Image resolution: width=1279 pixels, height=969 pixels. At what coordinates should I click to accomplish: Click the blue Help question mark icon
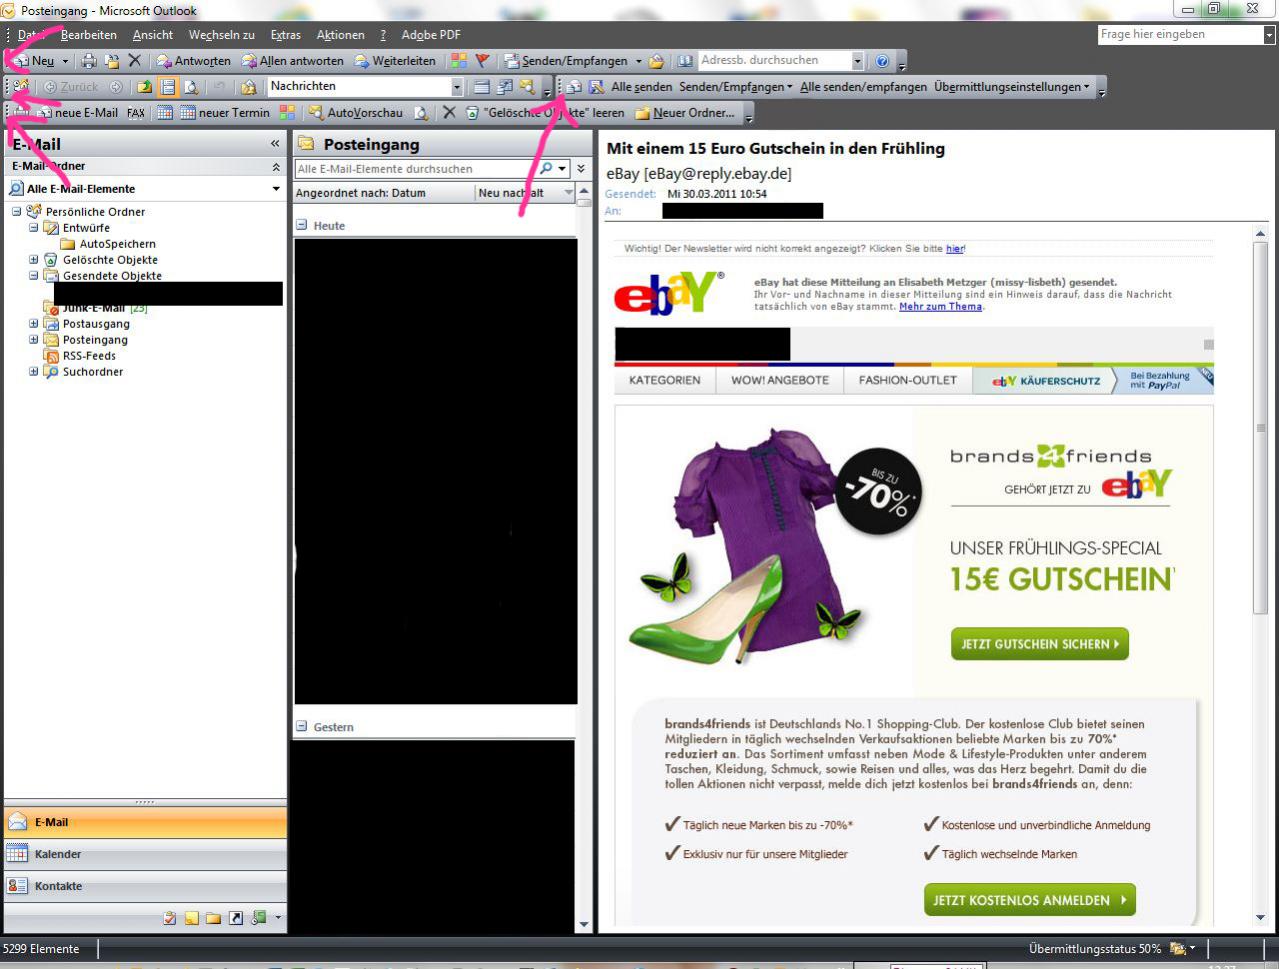coord(882,61)
